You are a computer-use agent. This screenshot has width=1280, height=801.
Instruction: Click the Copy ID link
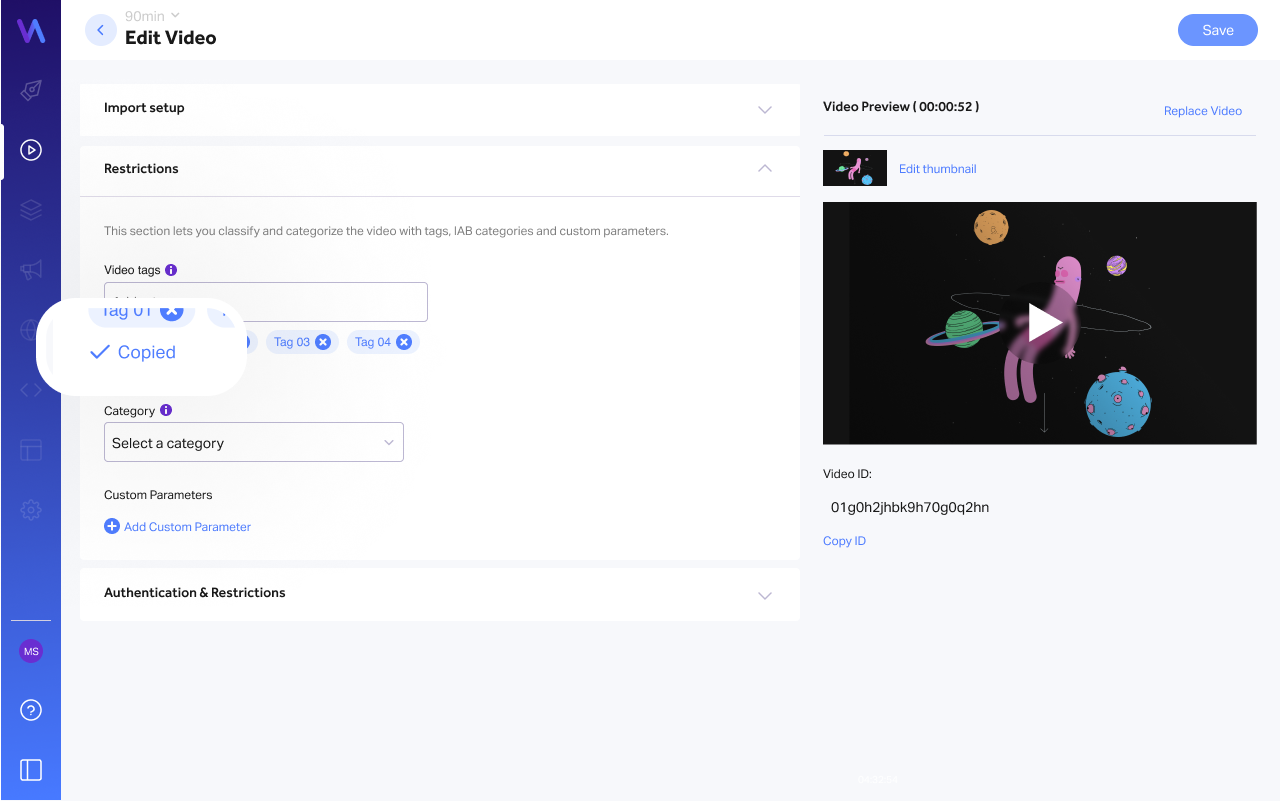point(845,541)
